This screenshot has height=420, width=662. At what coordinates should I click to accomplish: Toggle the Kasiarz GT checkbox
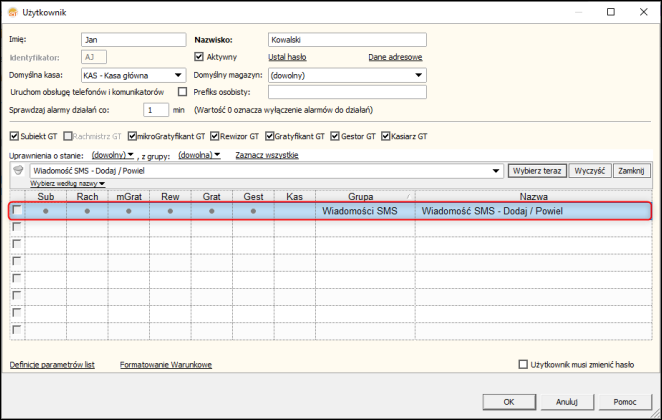[x=385, y=136]
